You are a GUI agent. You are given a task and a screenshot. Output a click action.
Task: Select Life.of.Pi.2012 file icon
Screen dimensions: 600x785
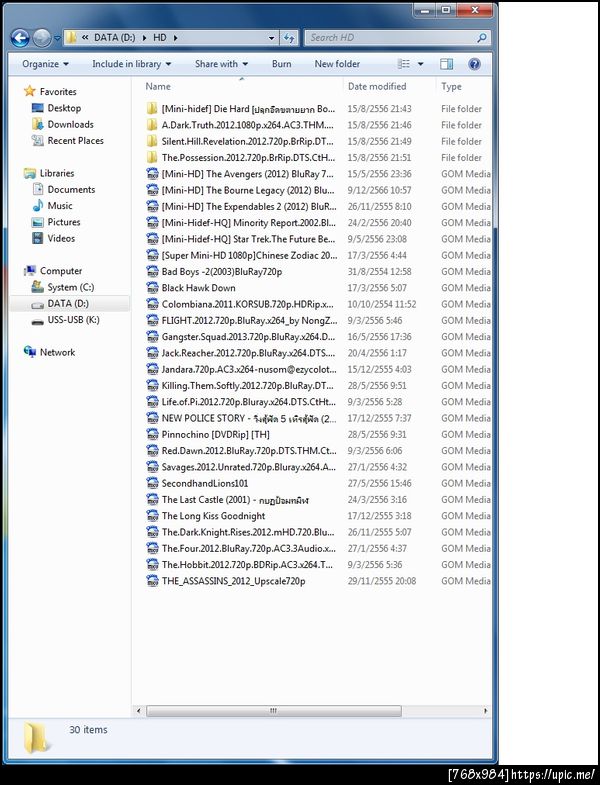pos(152,402)
